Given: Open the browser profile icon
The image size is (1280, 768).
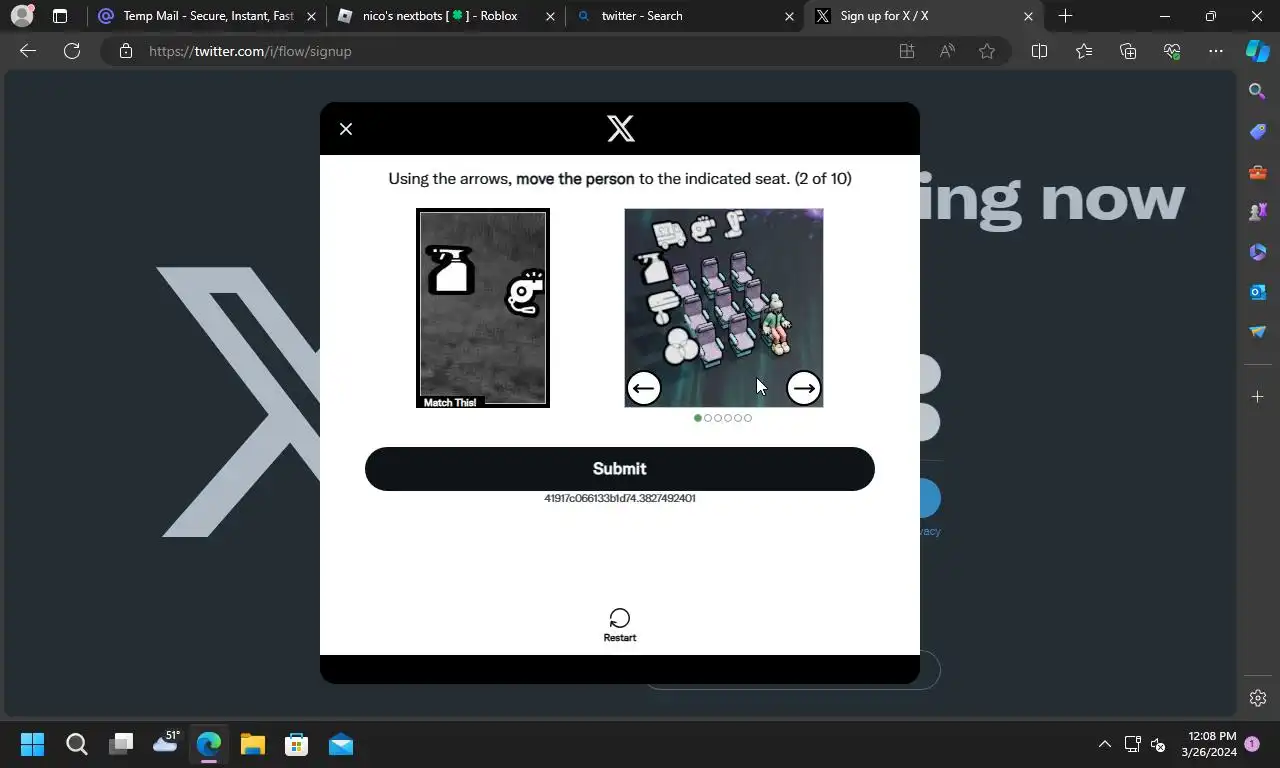Looking at the screenshot, I should pos(21,16).
